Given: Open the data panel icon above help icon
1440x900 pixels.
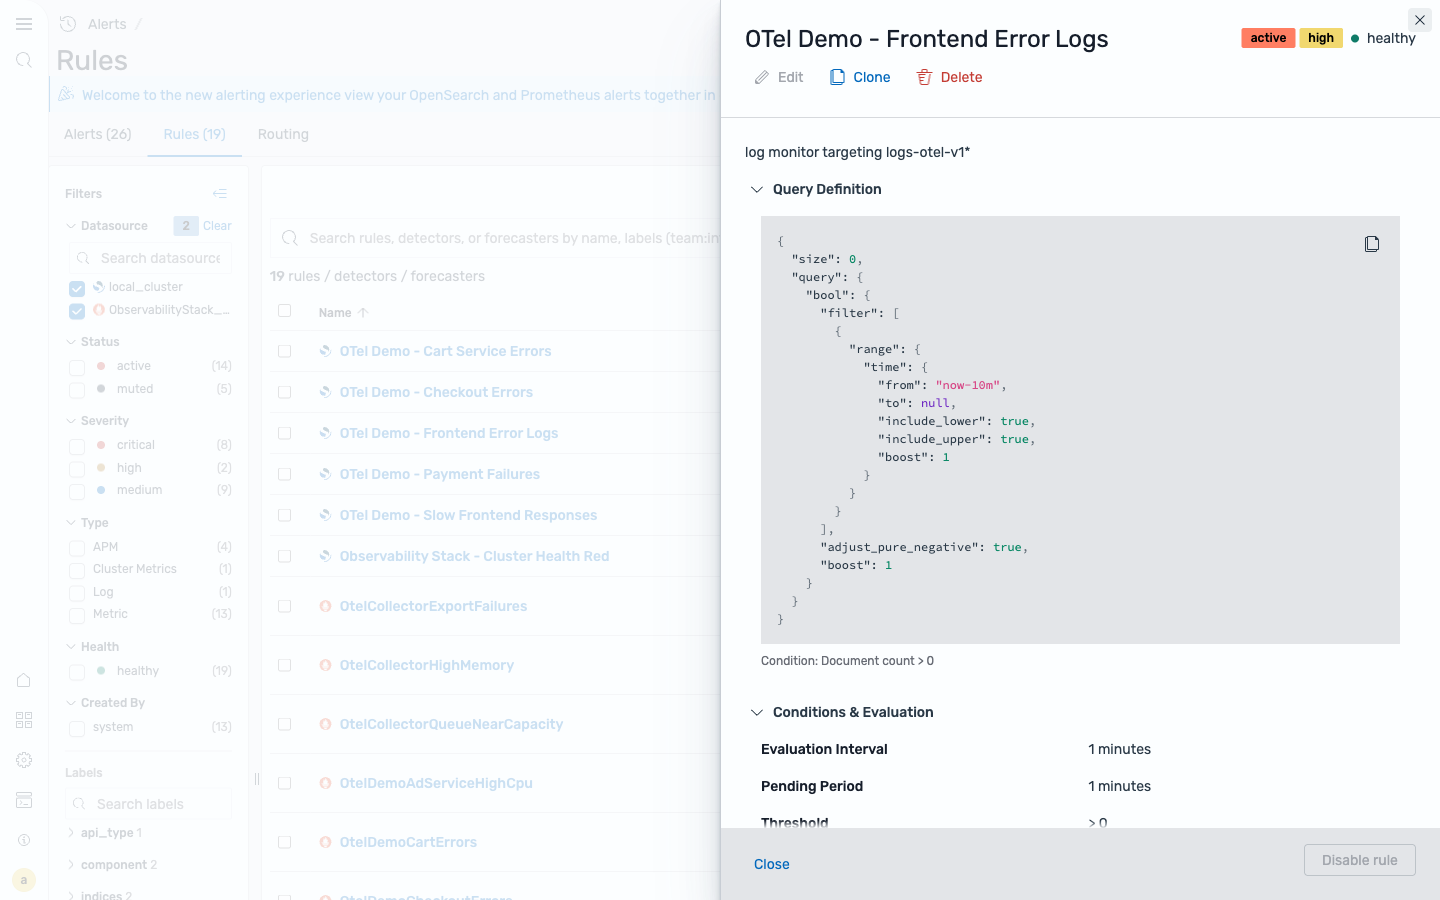Looking at the screenshot, I should tap(24, 800).
